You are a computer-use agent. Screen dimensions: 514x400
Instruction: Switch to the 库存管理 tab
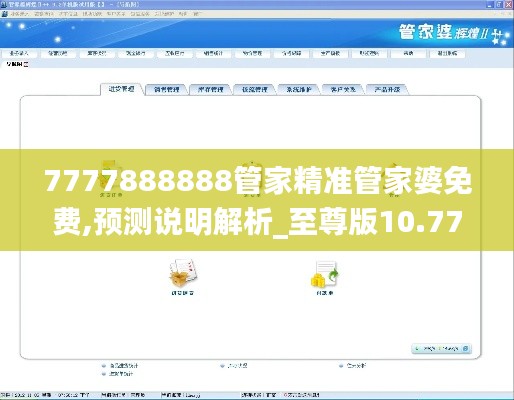tap(210, 89)
